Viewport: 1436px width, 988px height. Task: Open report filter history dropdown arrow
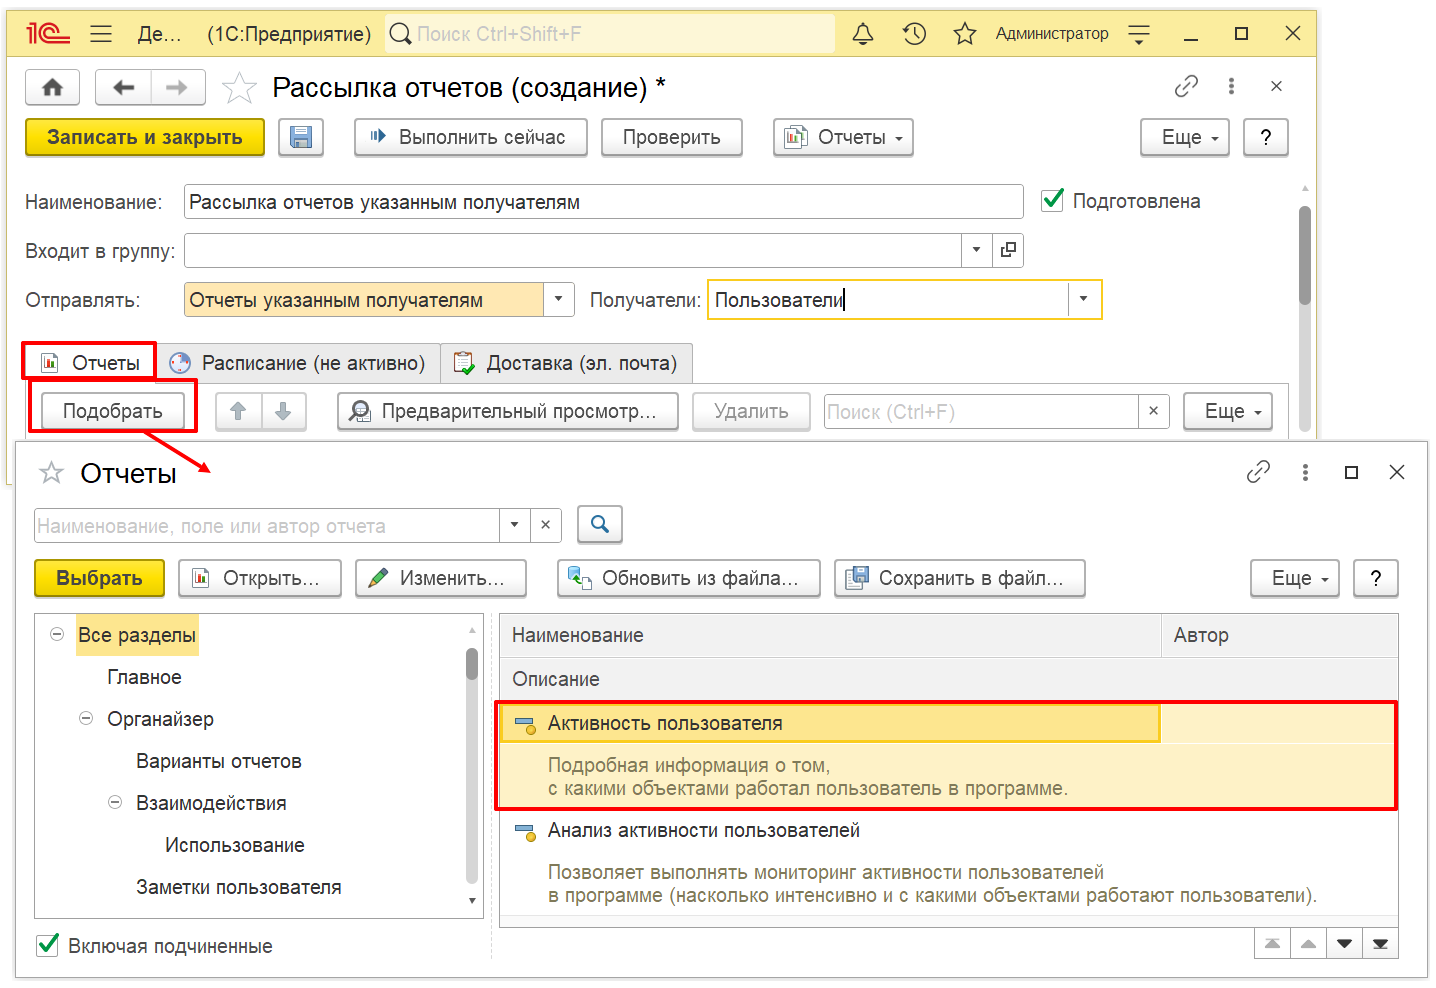[x=514, y=525]
